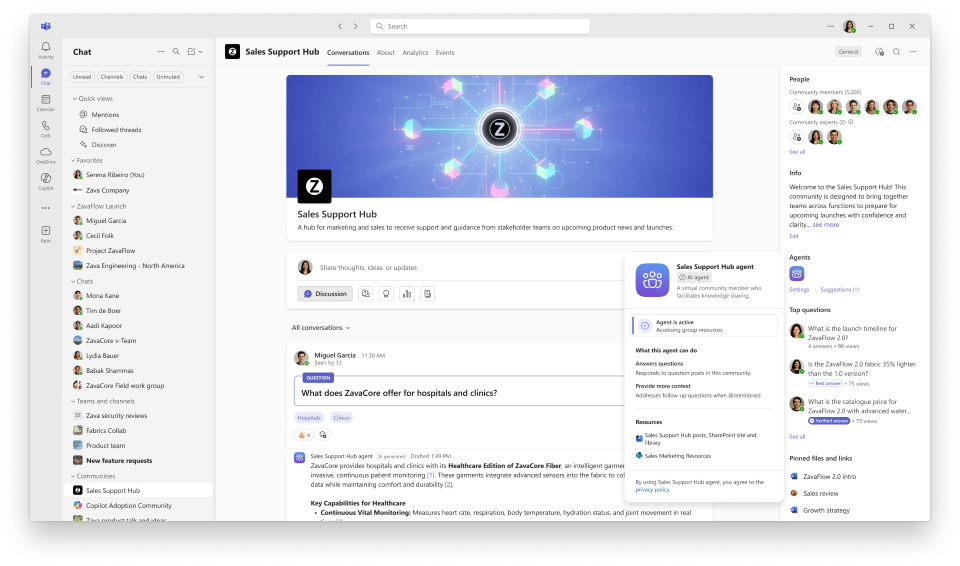Click the agent Settings link

point(799,290)
